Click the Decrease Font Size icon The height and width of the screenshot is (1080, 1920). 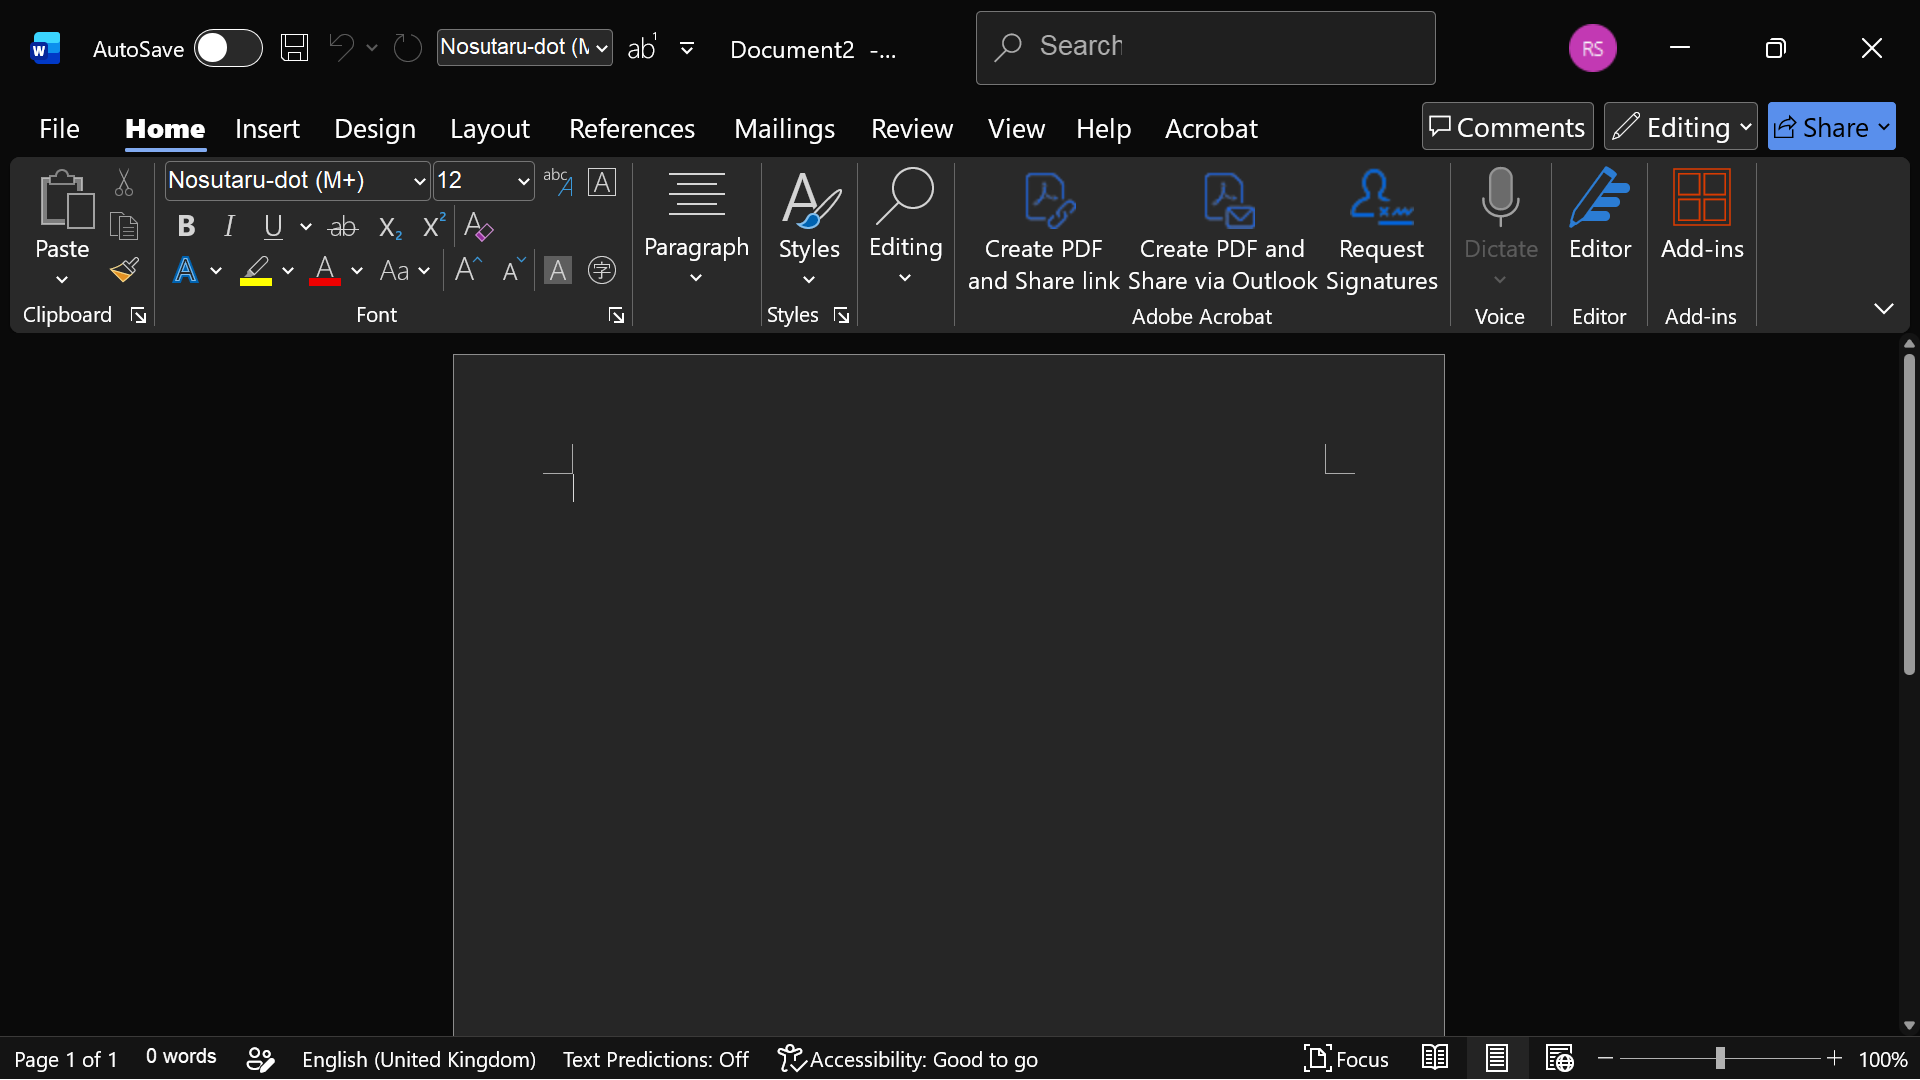click(x=513, y=270)
